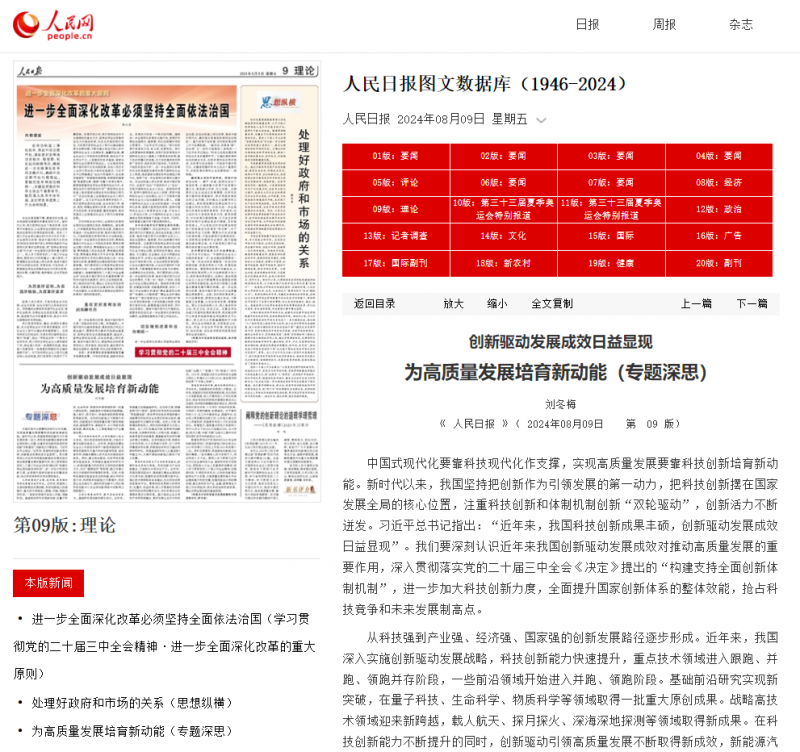Viewport: 800px width, 752px height.
Task: Open 11版 第三十三届夏季奥运会特别报道
Action: point(611,209)
